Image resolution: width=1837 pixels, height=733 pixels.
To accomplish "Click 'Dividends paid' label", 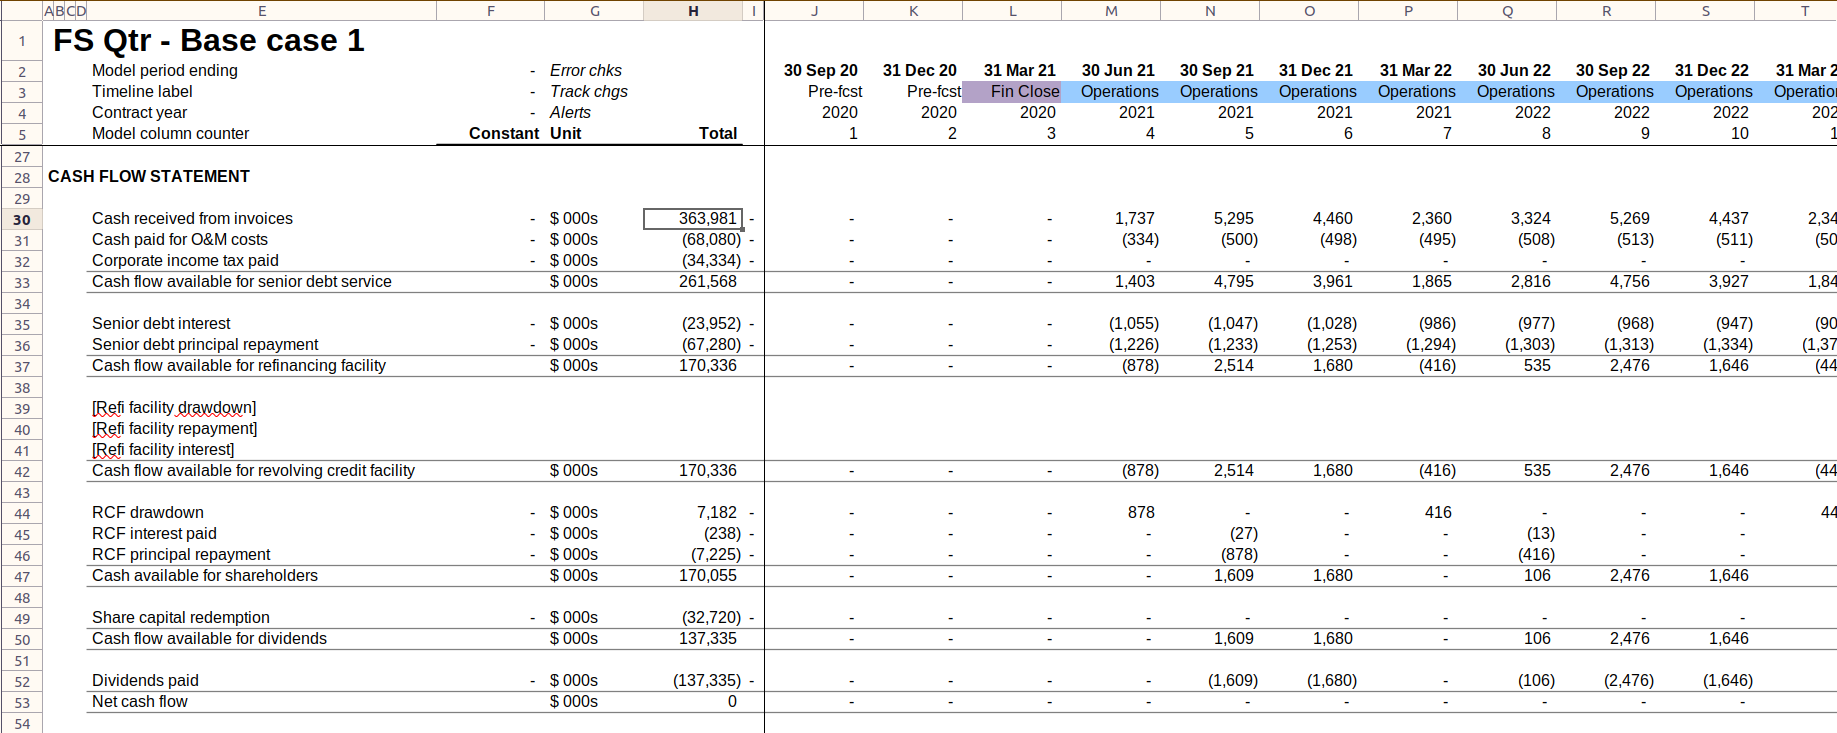I will point(145,681).
